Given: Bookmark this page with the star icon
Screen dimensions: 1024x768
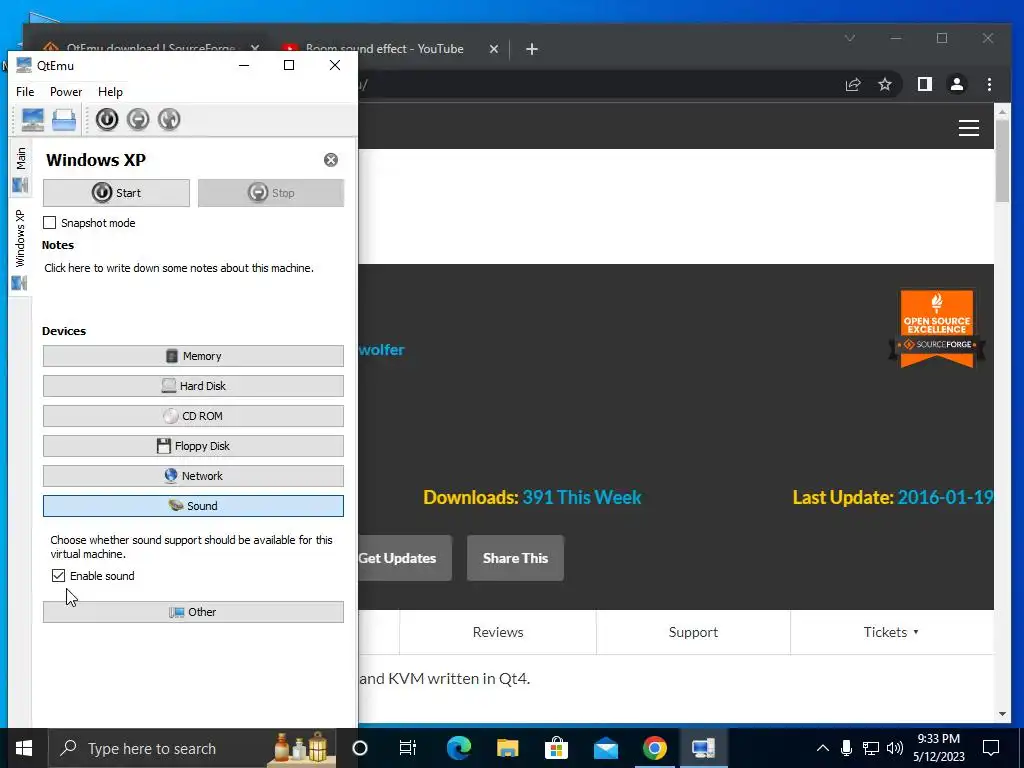Looking at the screenshot, I should (x=885, y=84).
